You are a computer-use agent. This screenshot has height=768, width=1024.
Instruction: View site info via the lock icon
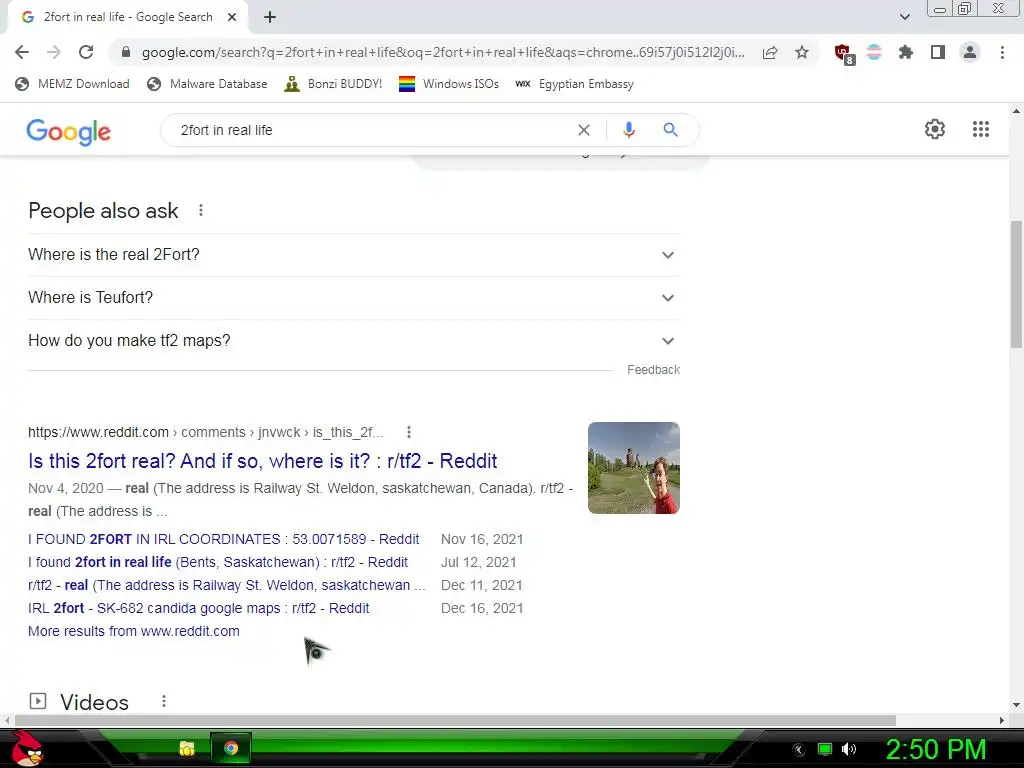(126, 52)
